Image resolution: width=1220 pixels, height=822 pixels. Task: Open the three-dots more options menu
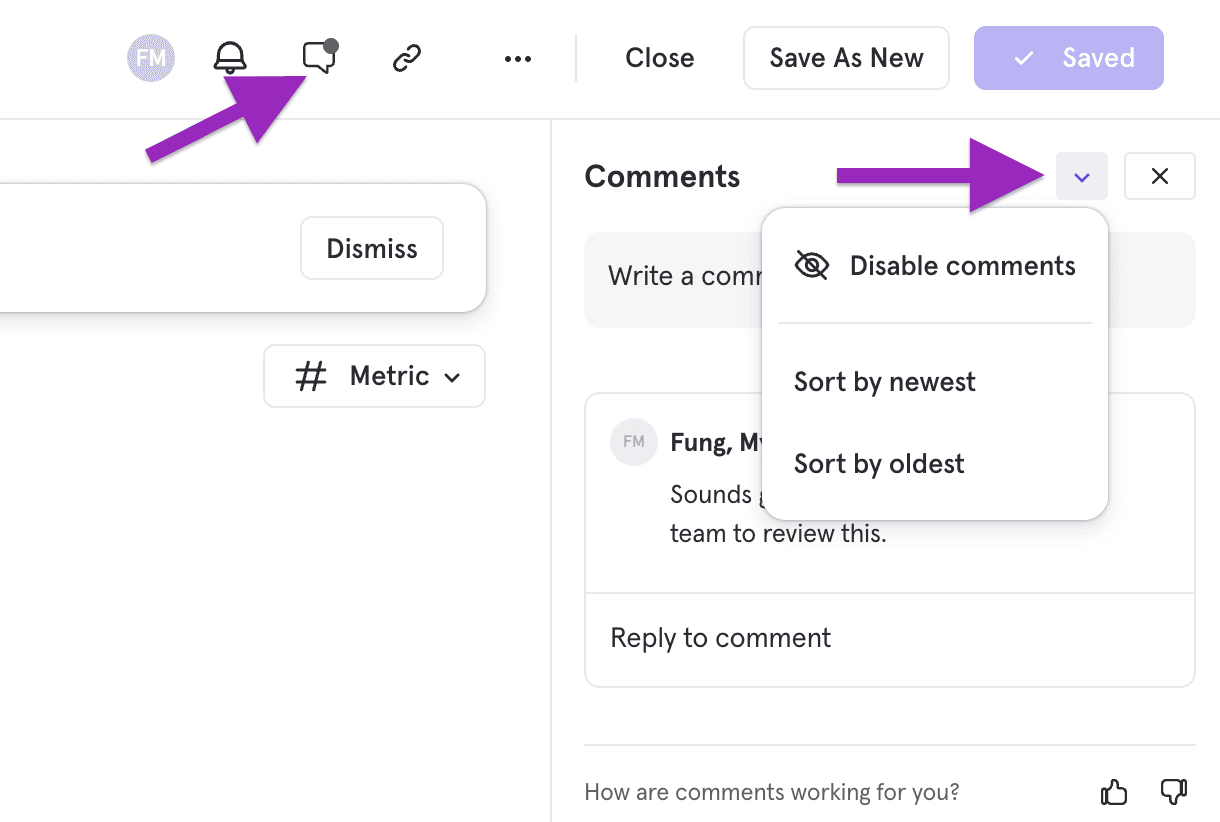[x=518, y=58]
